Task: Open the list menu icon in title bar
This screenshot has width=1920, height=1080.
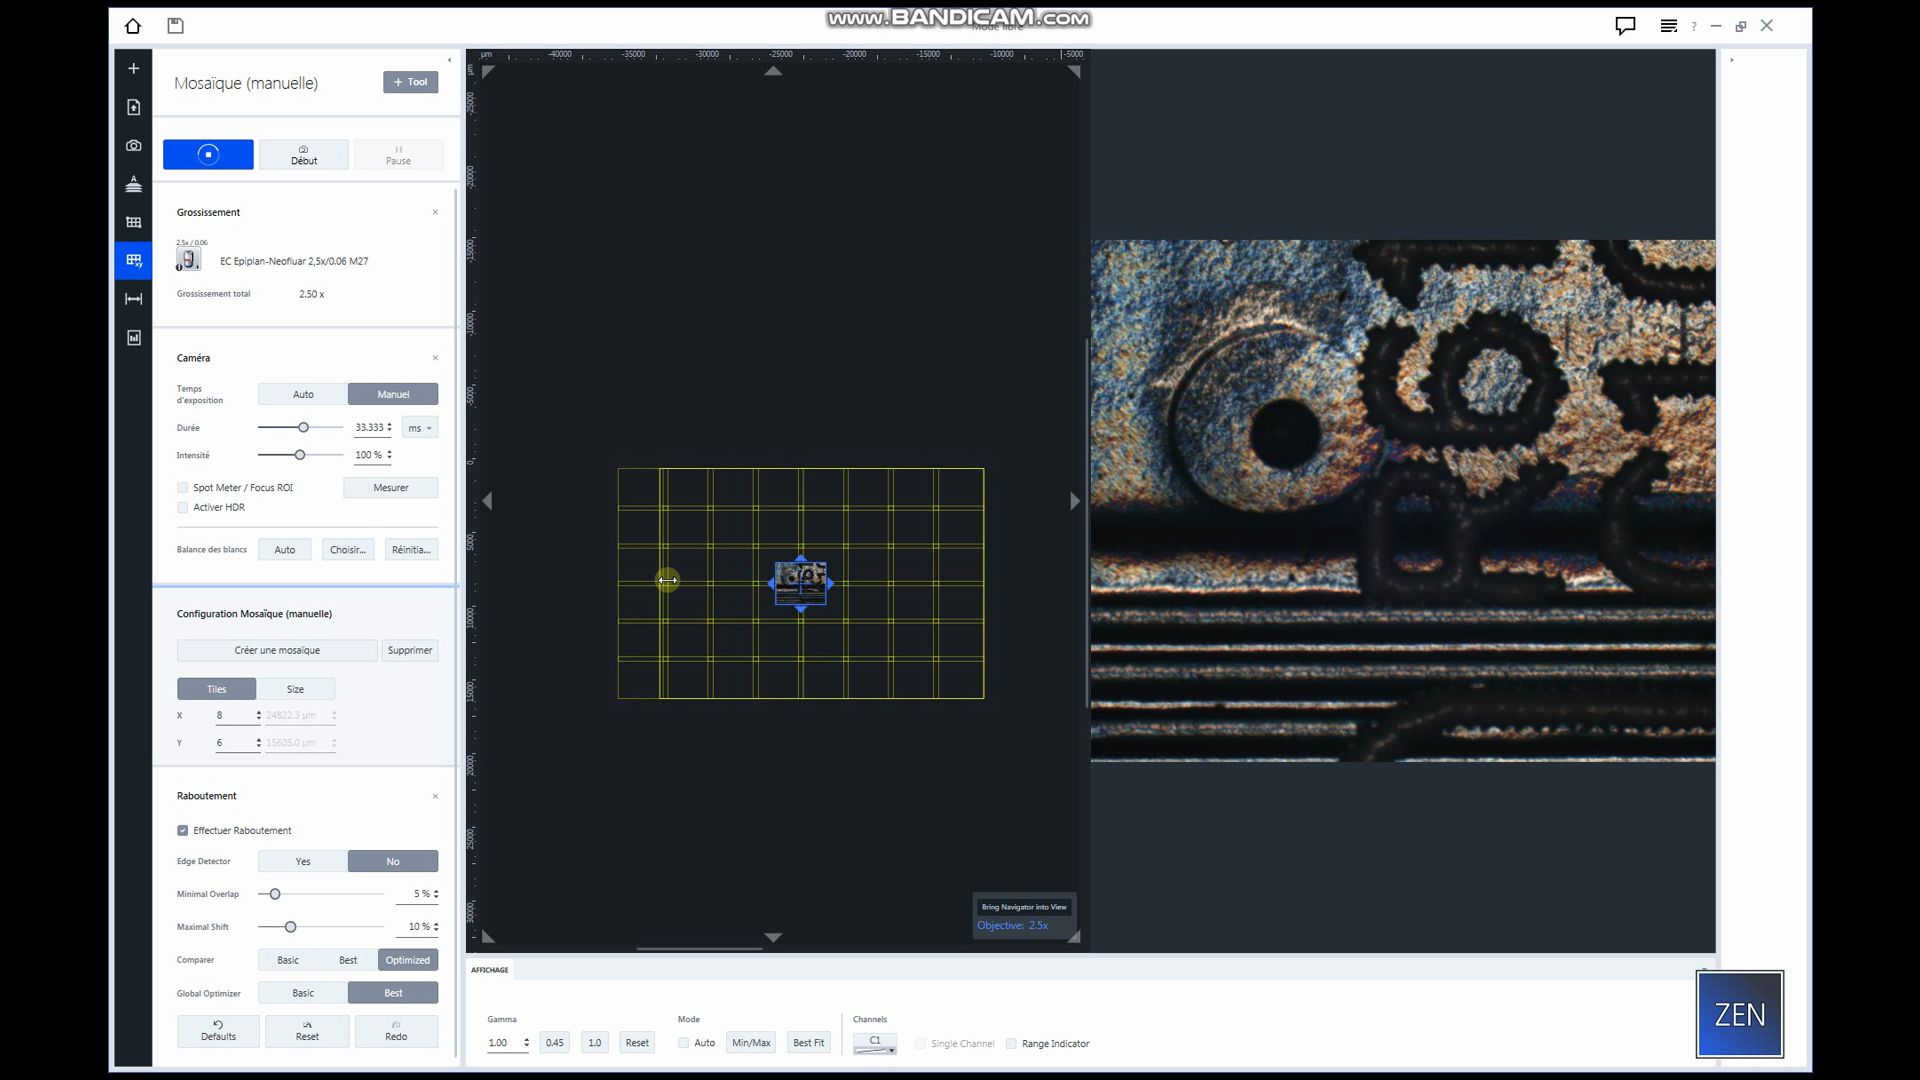Action: click(1668, 26)
